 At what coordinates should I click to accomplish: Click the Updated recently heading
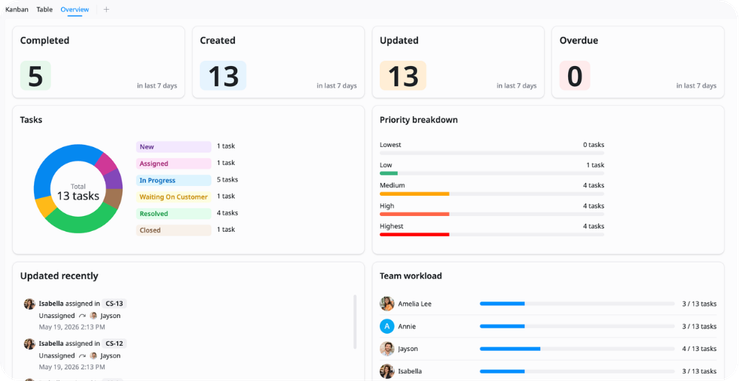[x=59, y=276]
